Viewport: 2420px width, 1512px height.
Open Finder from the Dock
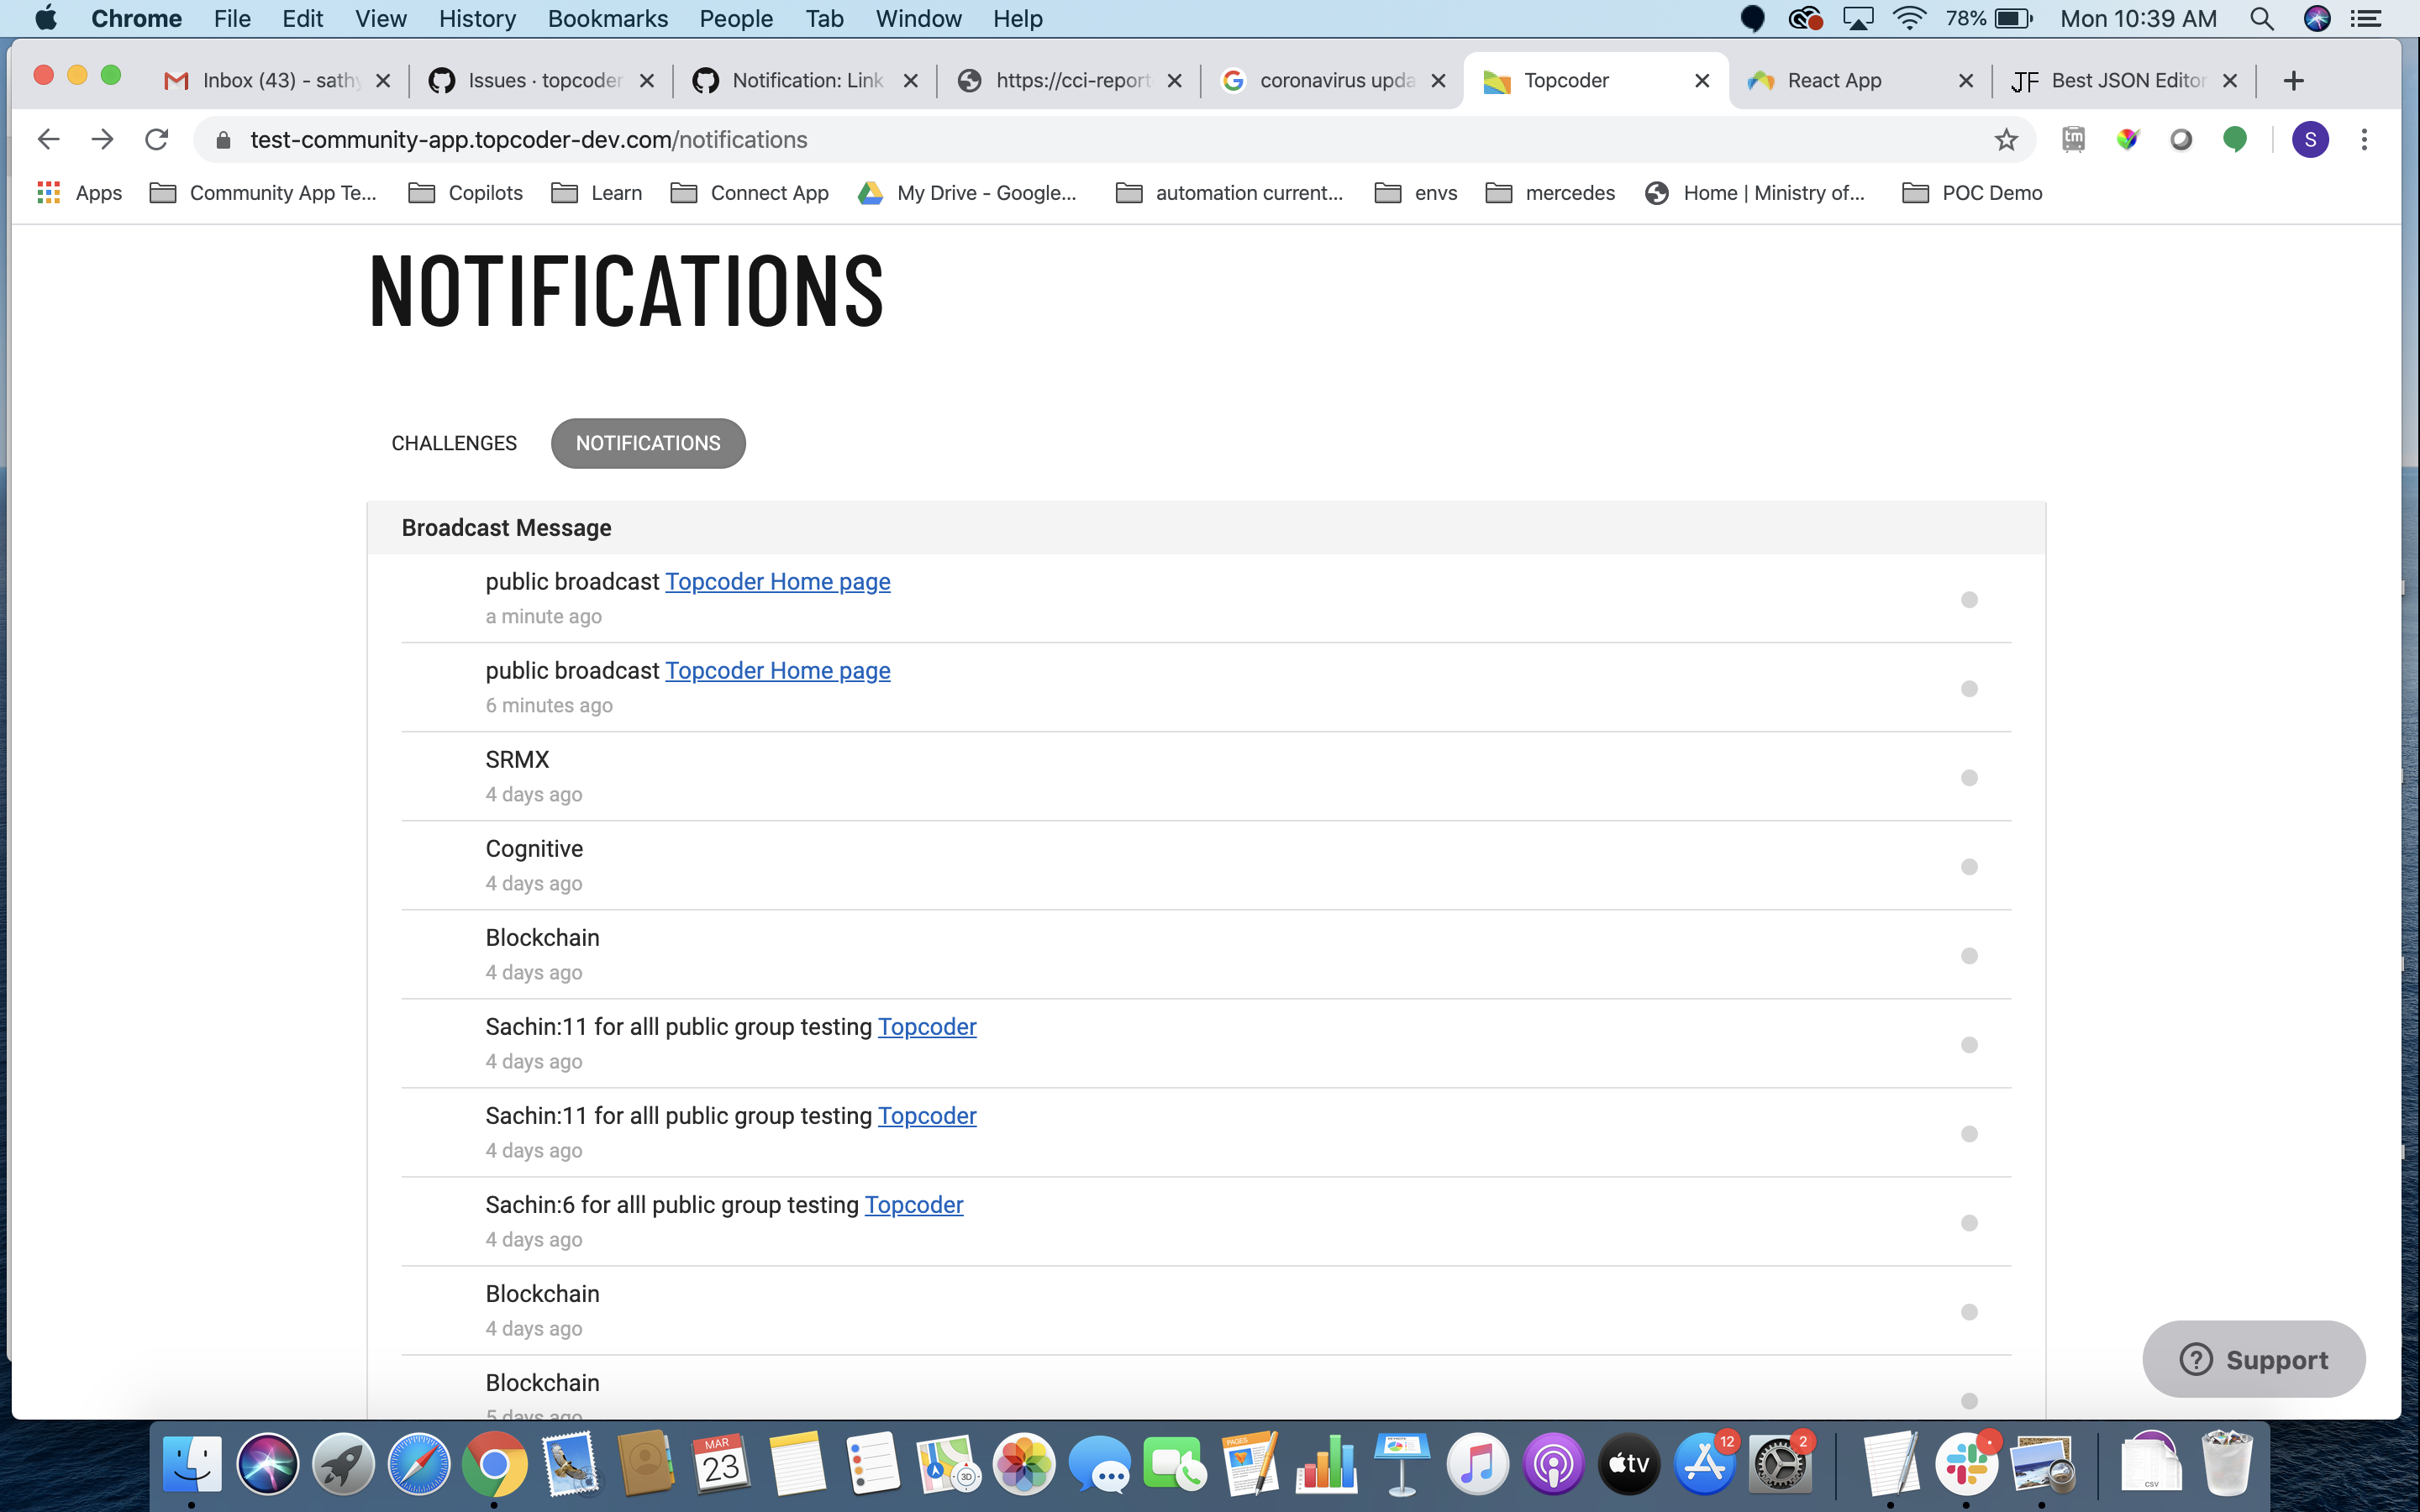(x=192, y=1465)
